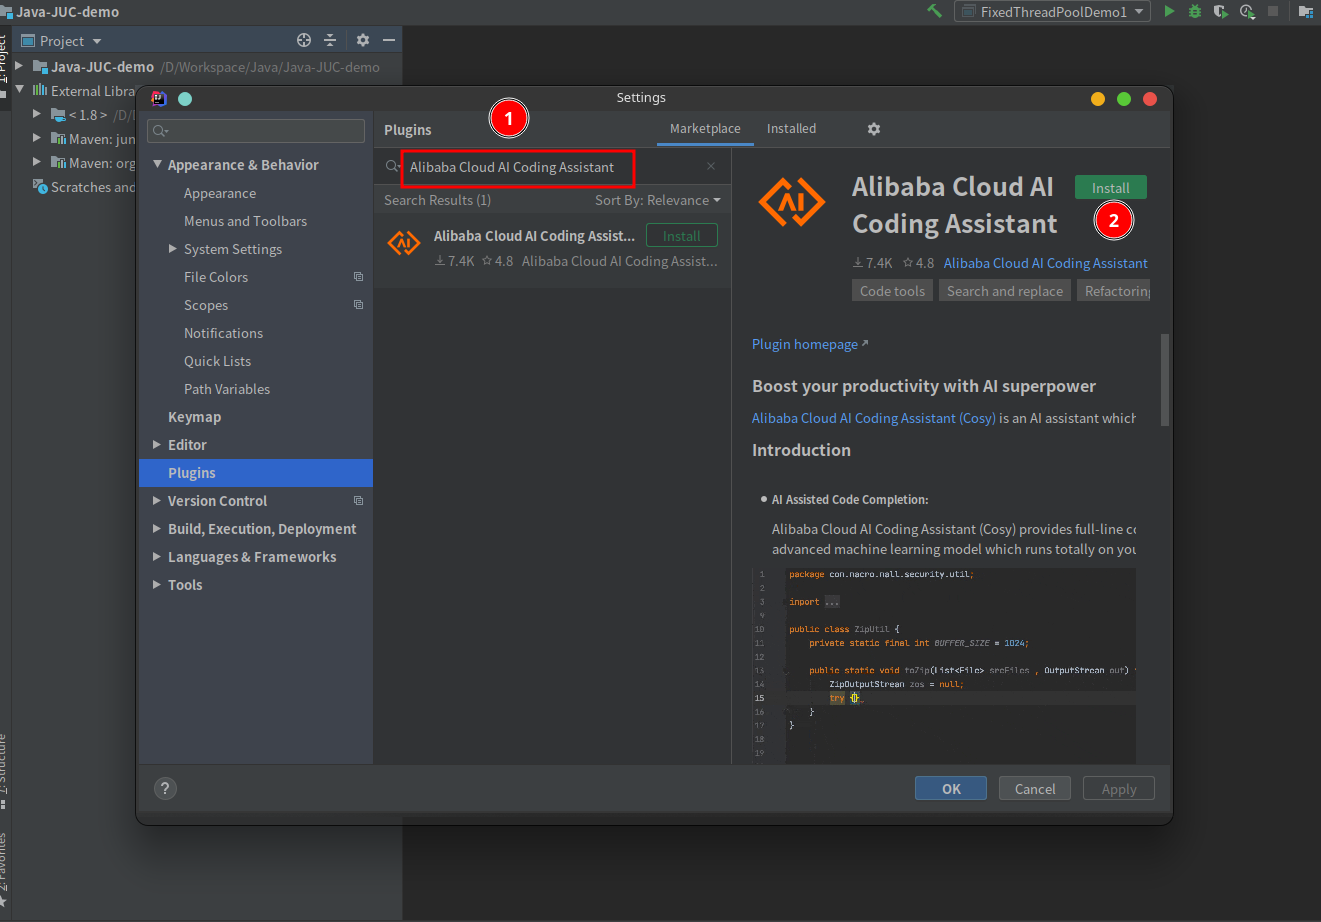Click the plugin search field text

coord(512,167)
